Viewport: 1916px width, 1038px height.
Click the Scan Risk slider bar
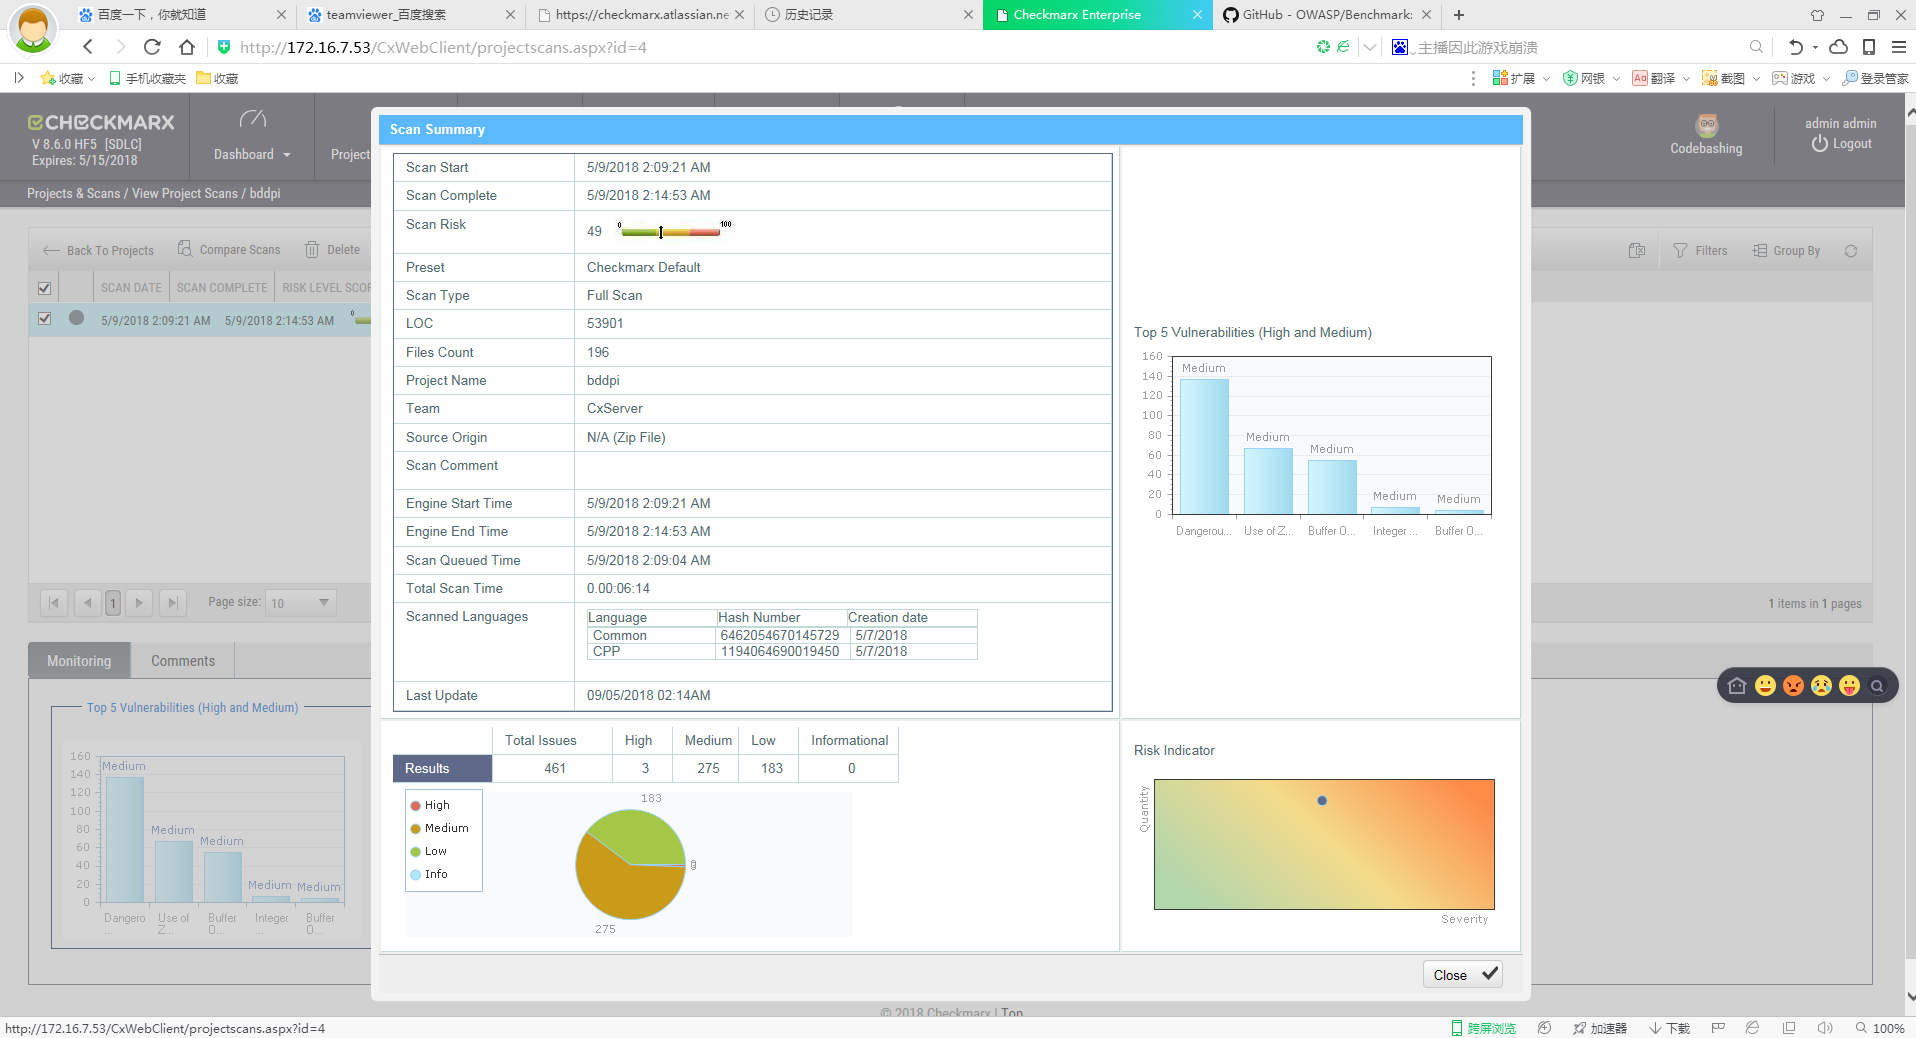pos(670,232)
